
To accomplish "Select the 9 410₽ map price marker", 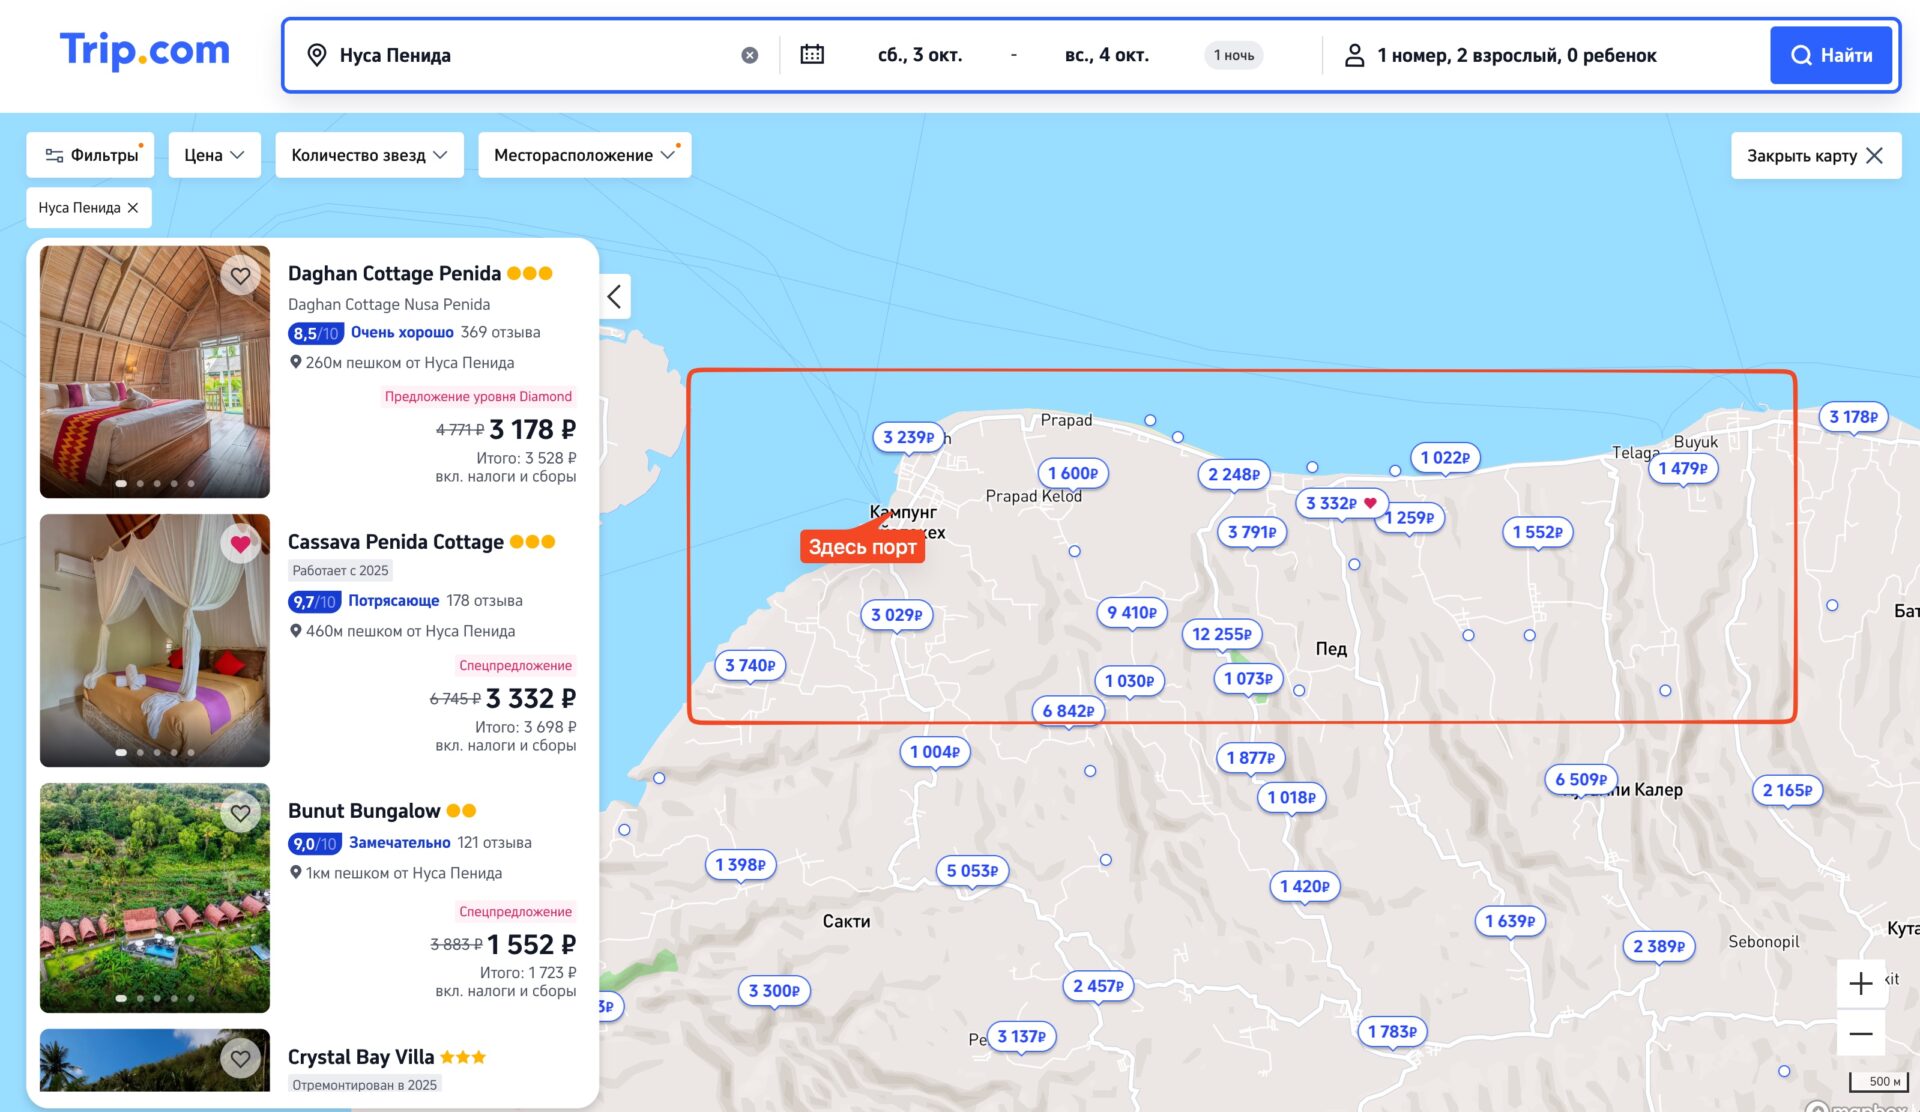I will pyautogui.click(x=1131, y=612).
